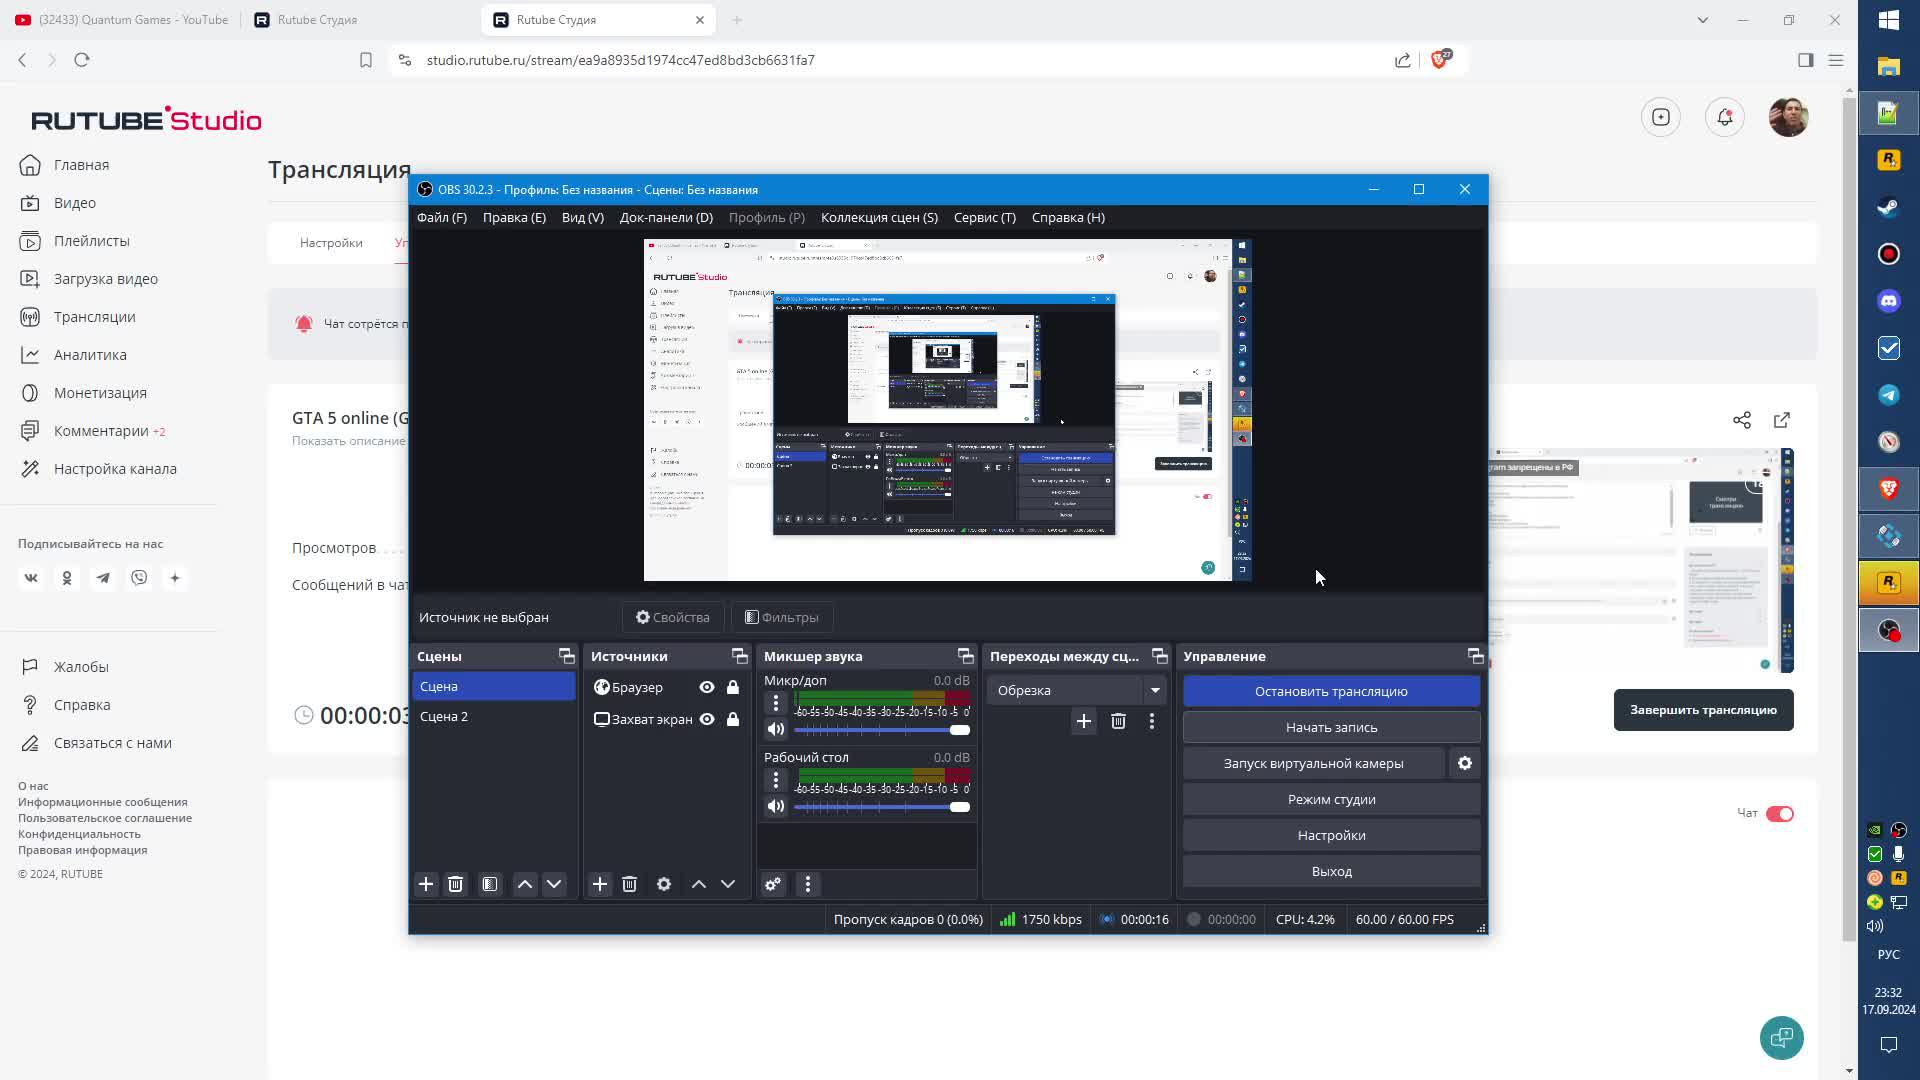Move scene down arrow in Scenes panel
This screenshot has width=1920, height=1080.
553,884
